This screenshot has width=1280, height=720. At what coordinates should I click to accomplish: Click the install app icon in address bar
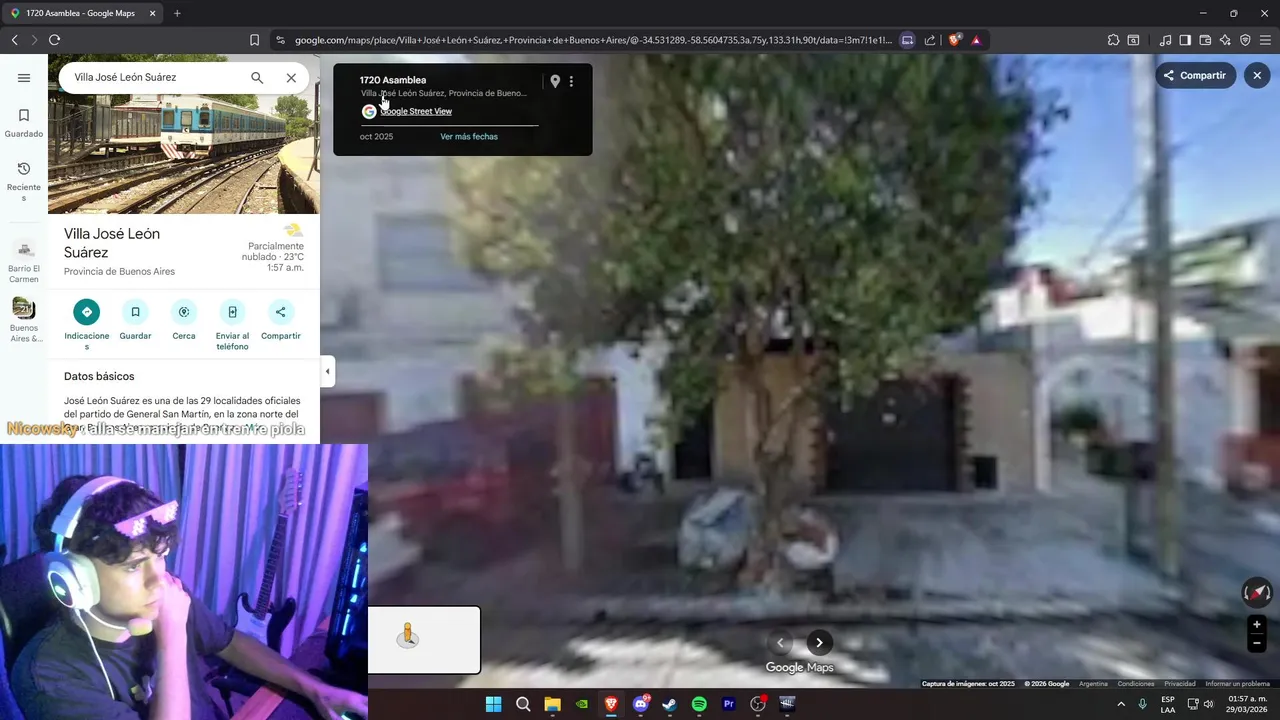907,40
